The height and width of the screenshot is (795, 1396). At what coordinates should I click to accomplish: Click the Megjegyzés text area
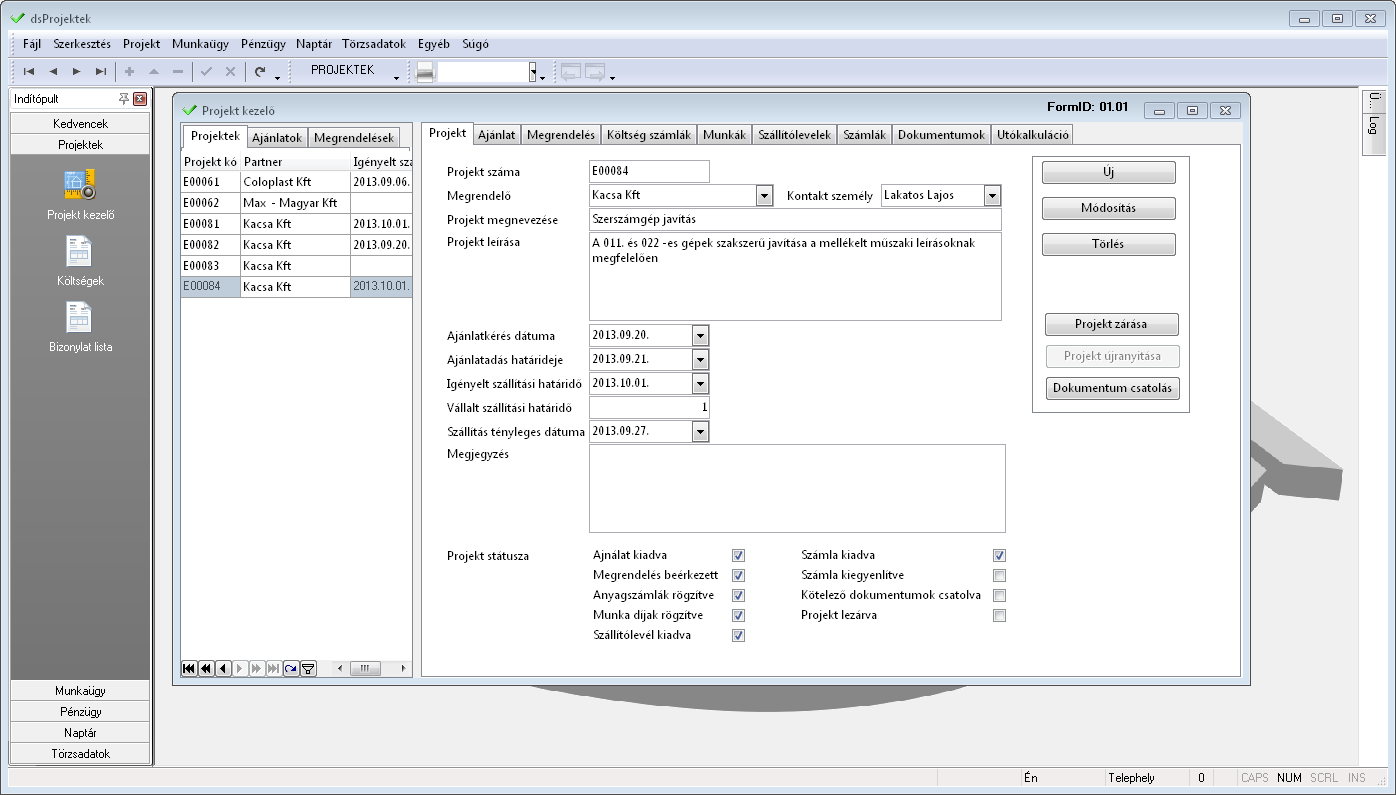point(797,488)
